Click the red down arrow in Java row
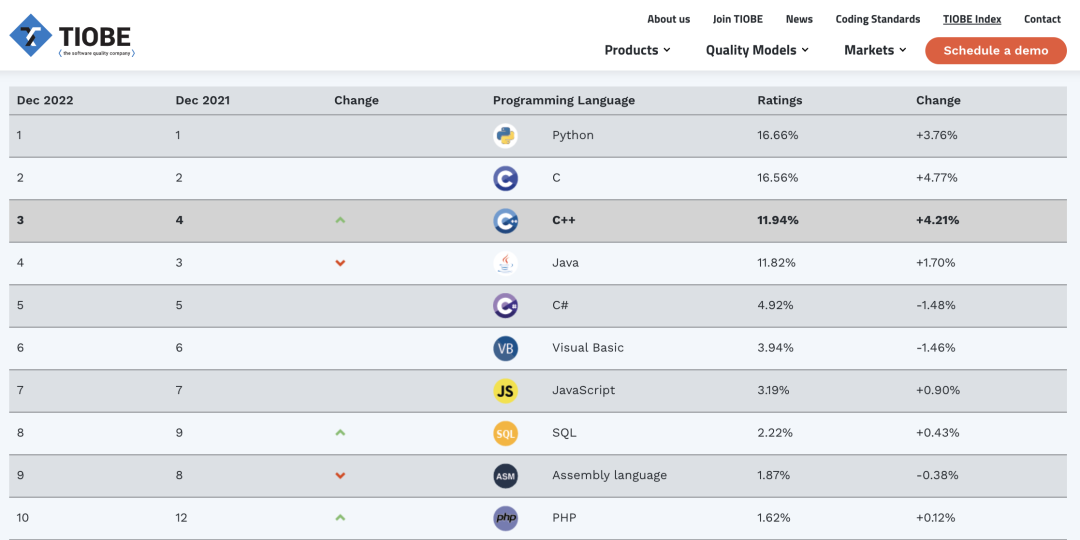This screenshot has height=540, width=1080. coord(340,263)
